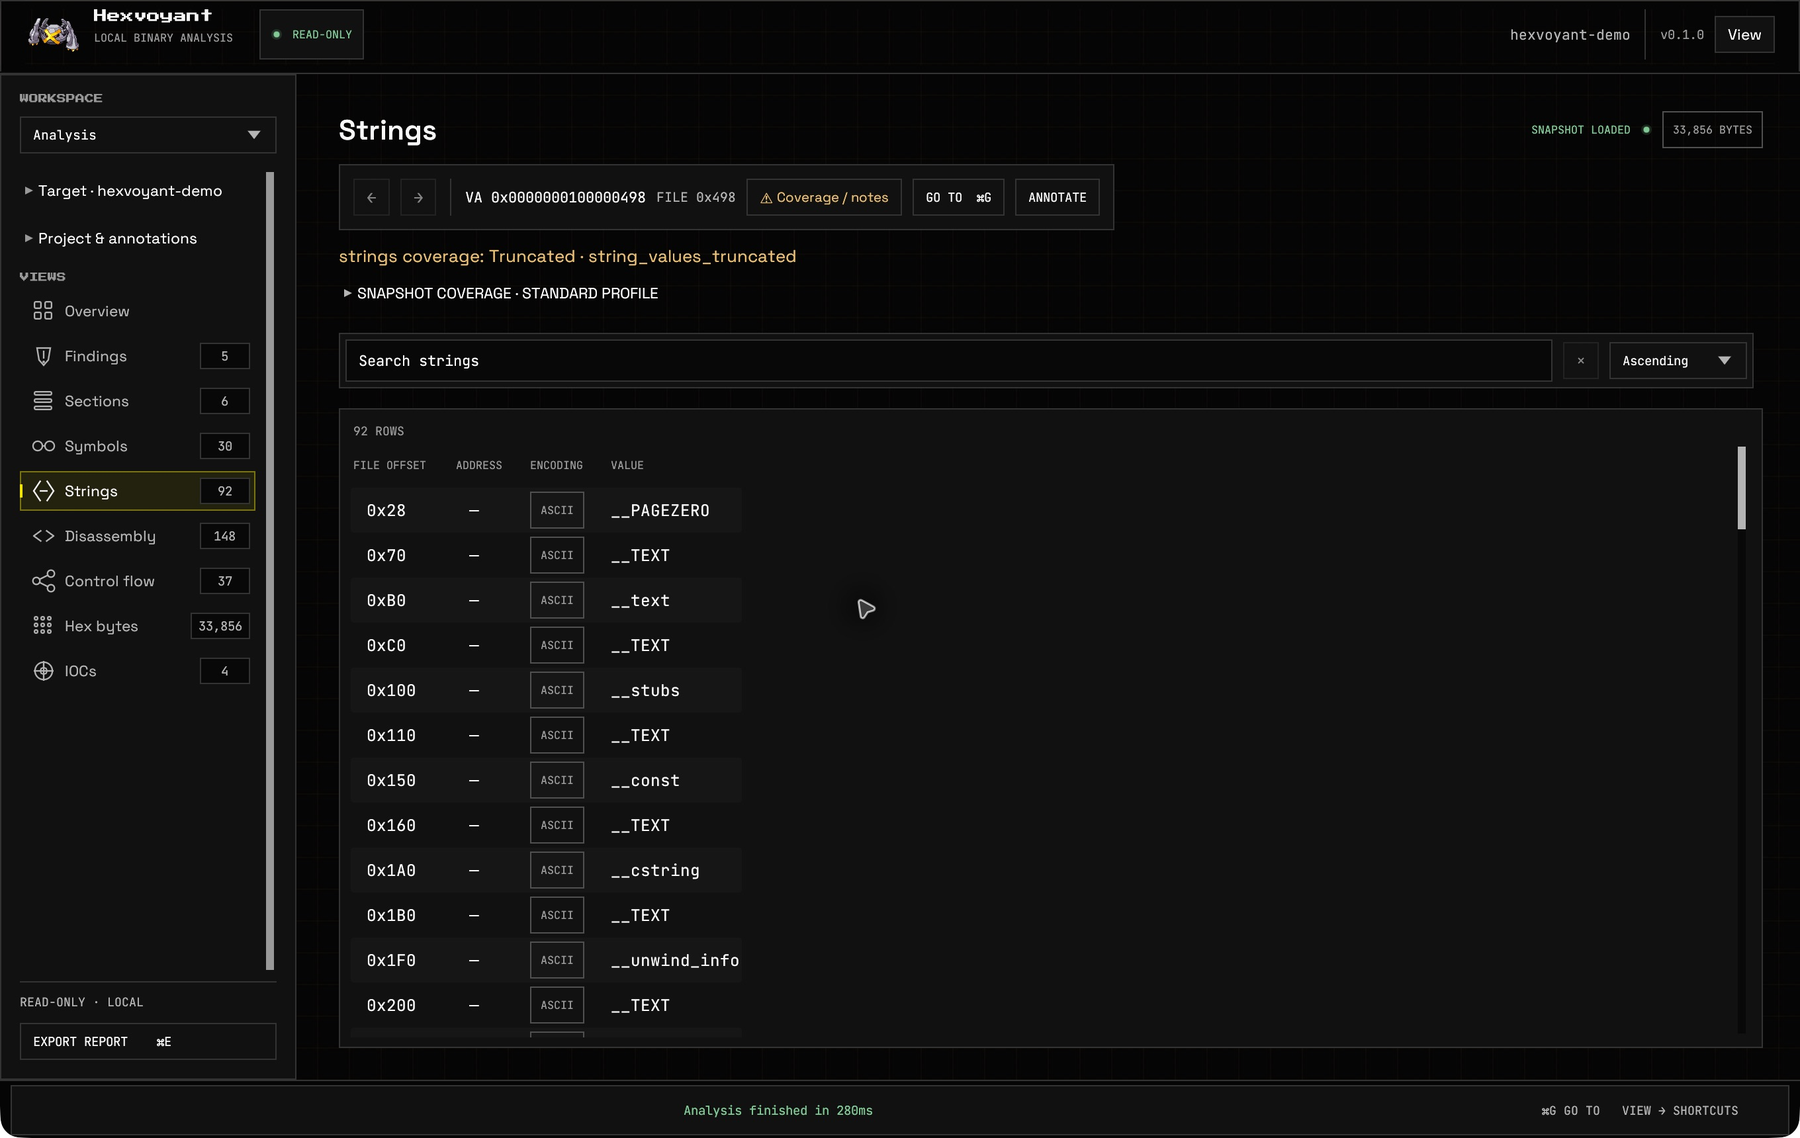
Task: Click the sidebar vertical scrollbar
Action: (270, 571)
